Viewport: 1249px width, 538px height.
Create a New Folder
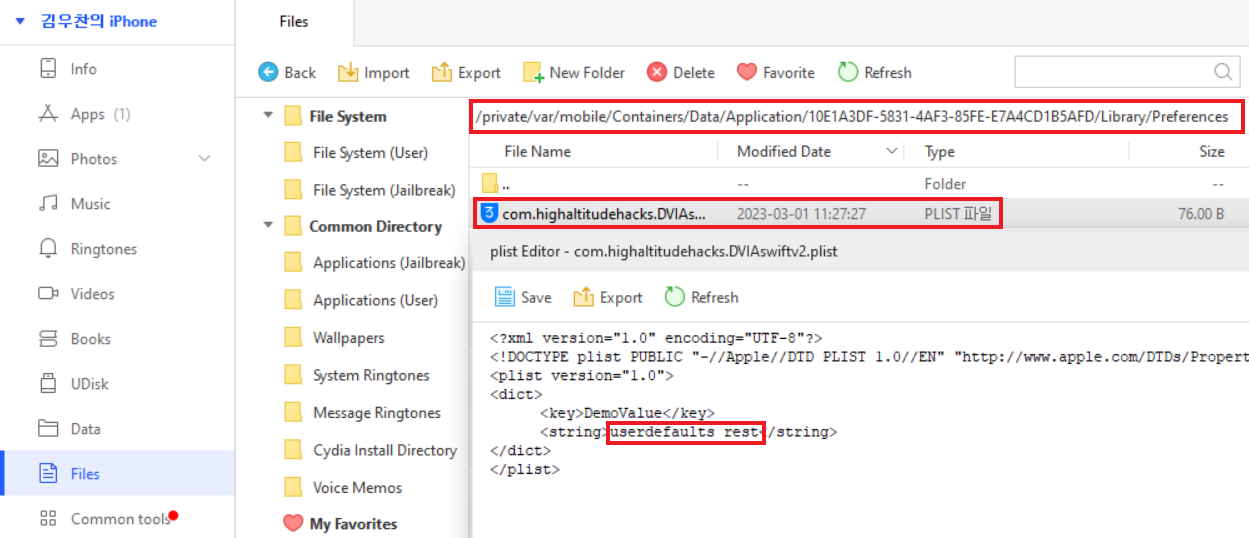pos(574,72)
